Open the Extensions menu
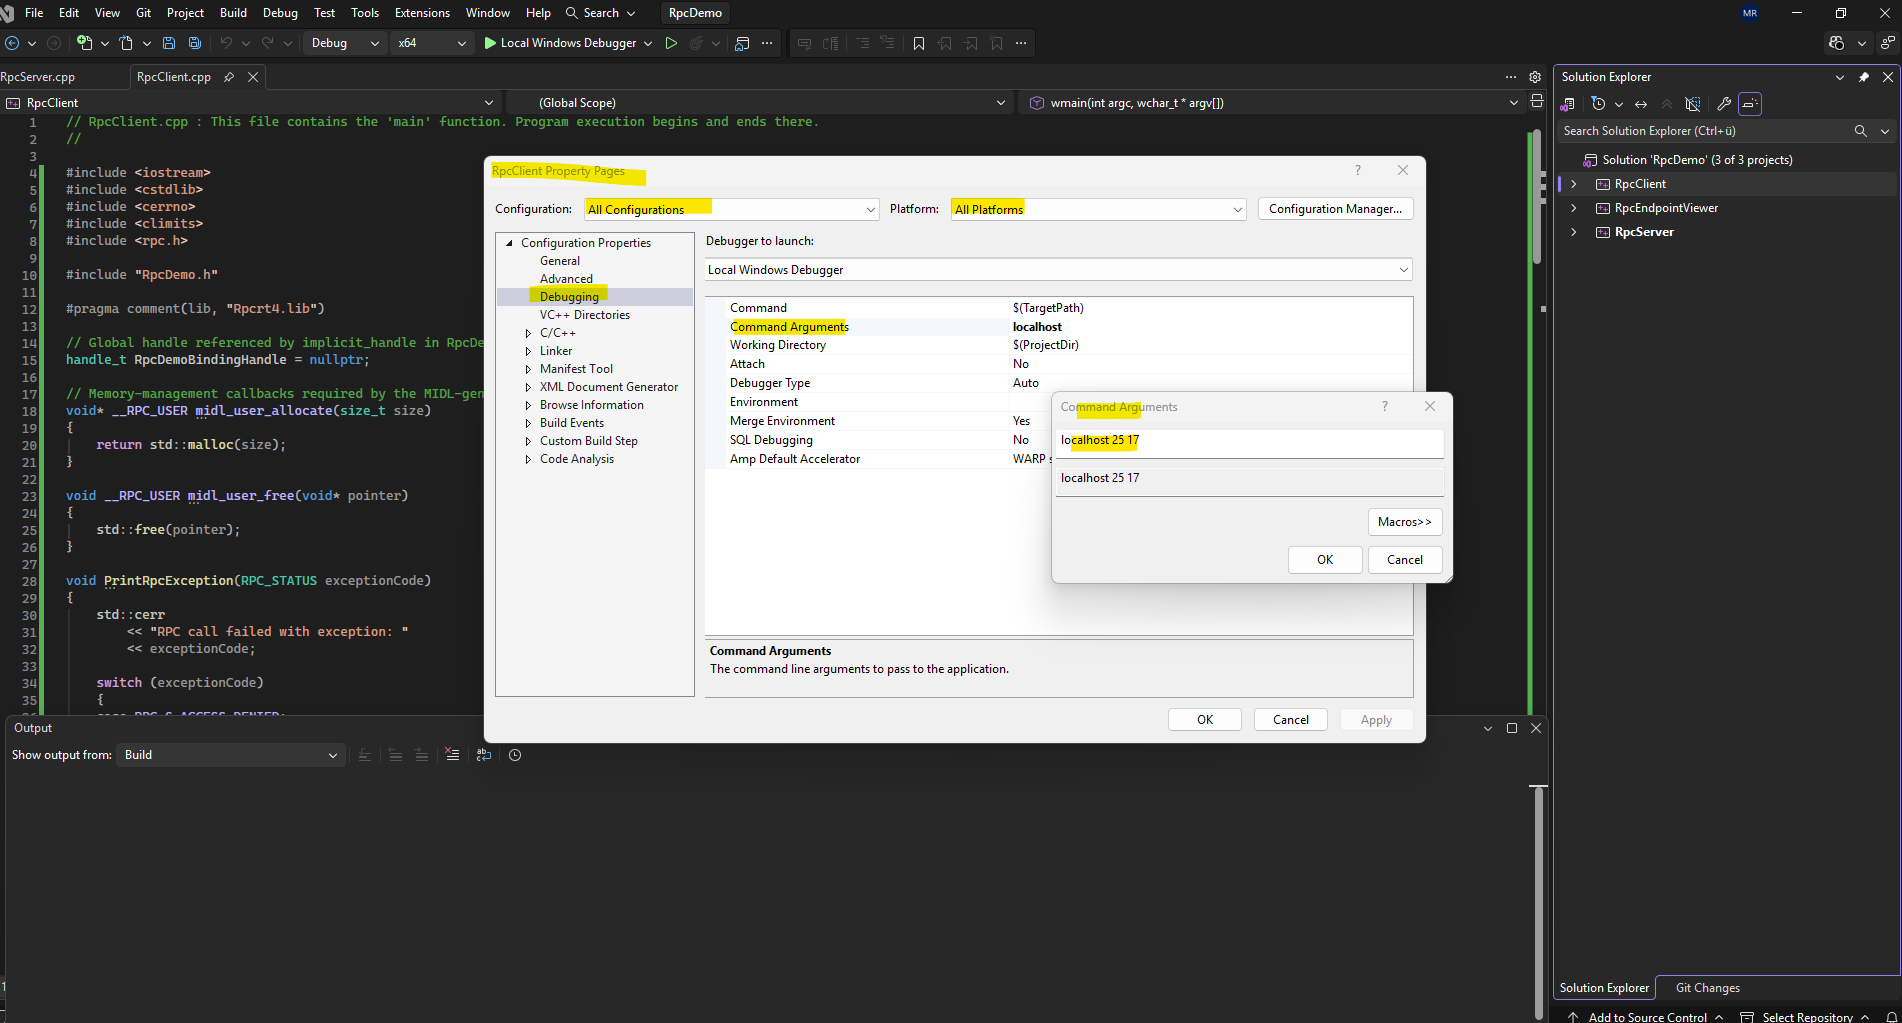Screen dimensions: 1902x1023 (422, 13)
